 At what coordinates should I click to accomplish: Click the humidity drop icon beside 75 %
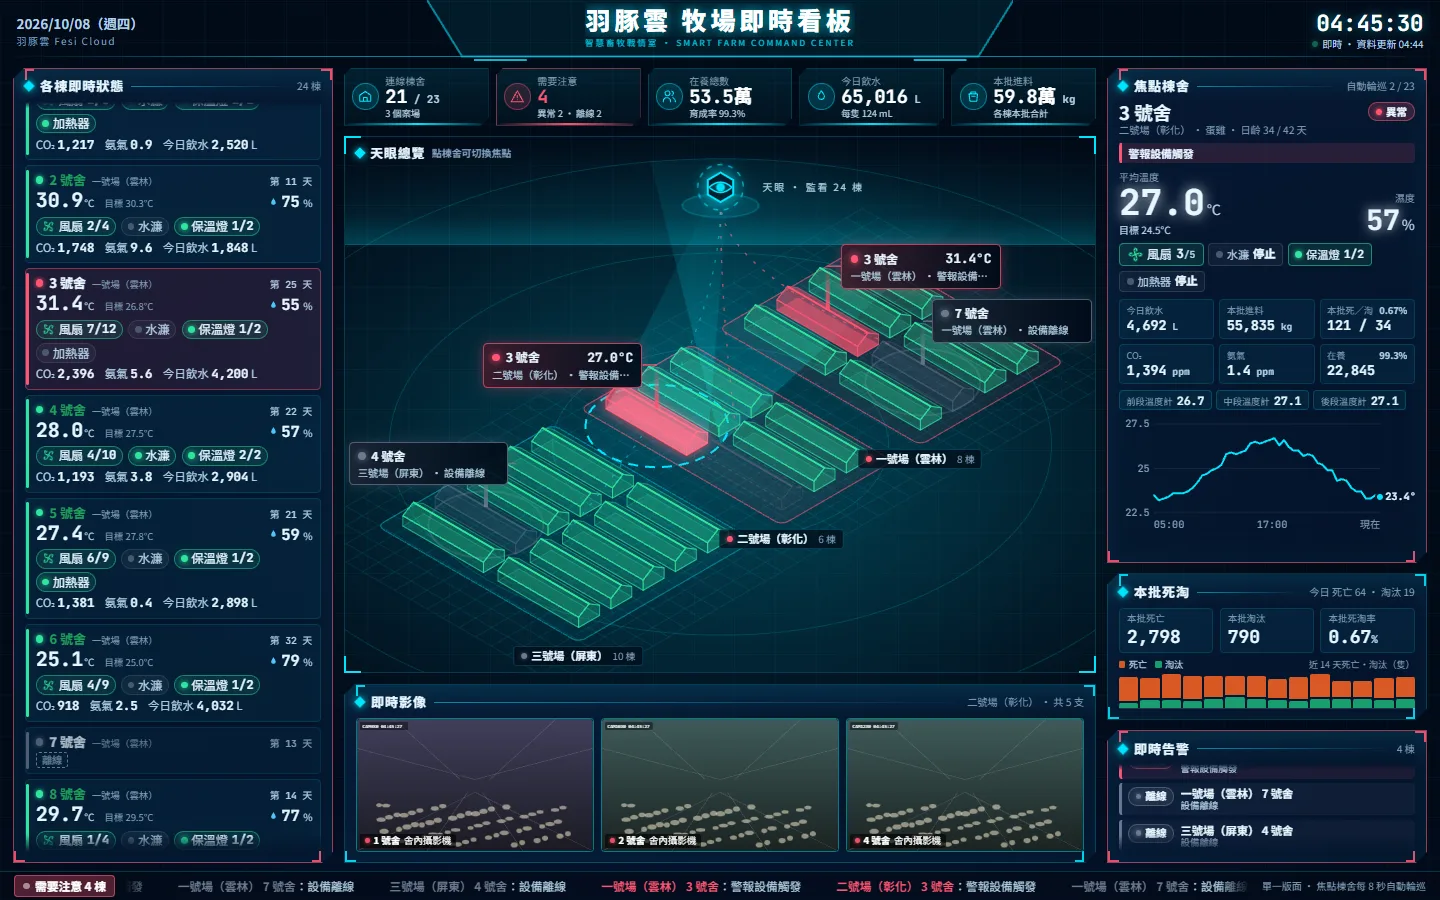[x=274, y=202]
